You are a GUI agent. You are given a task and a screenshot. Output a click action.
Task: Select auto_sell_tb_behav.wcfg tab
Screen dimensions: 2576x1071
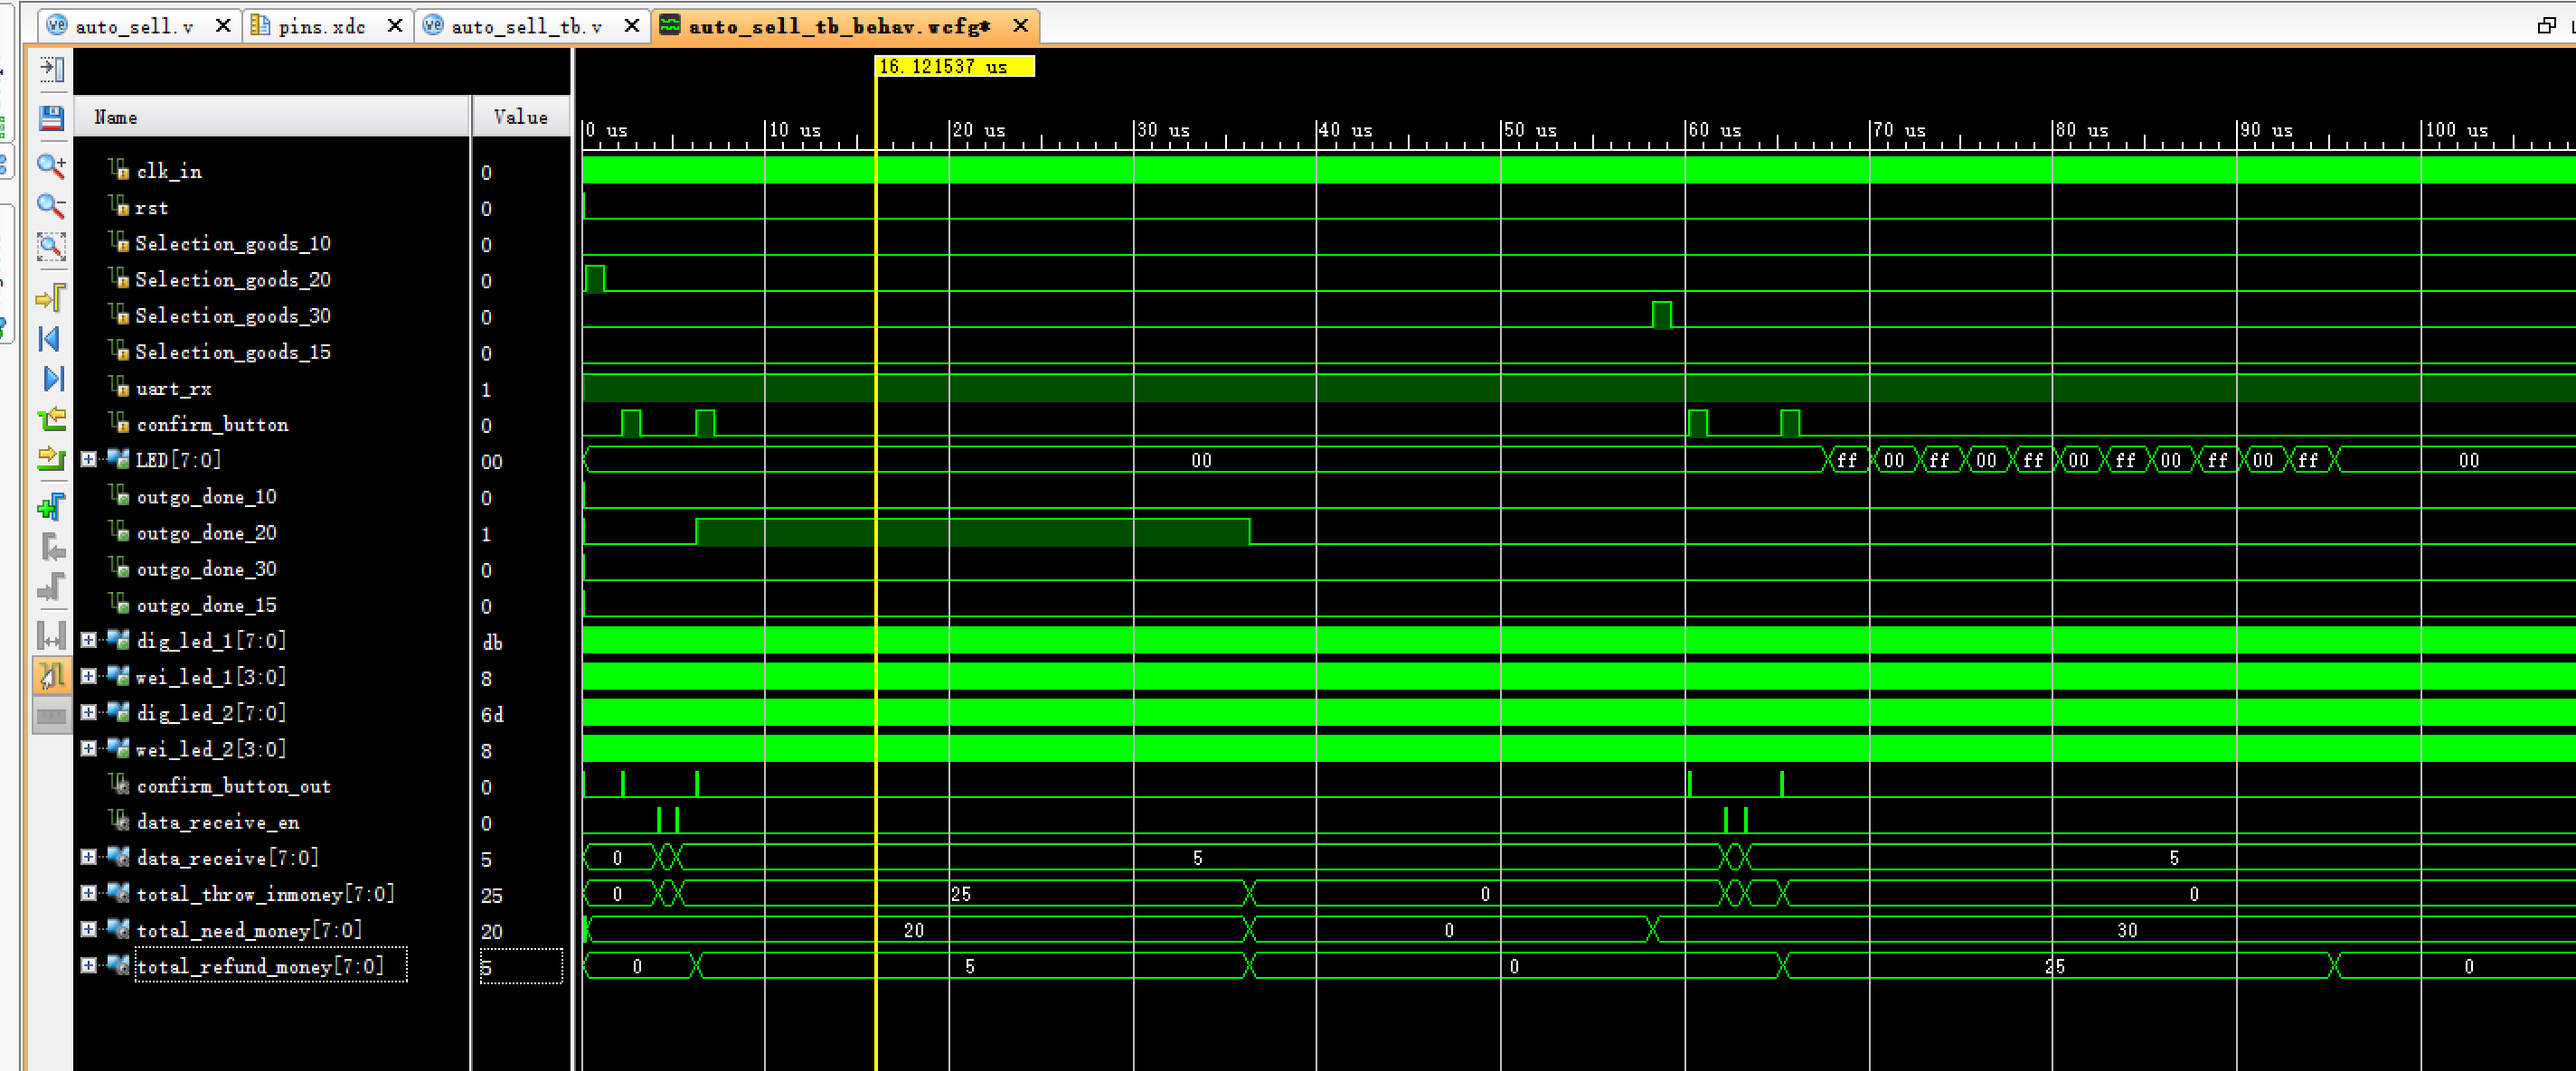(x=839, y=26)
